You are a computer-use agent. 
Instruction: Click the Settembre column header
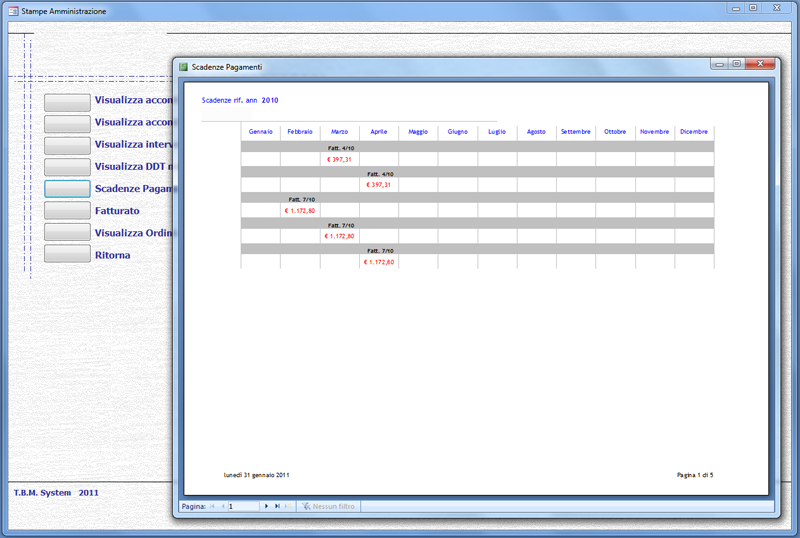576,132
